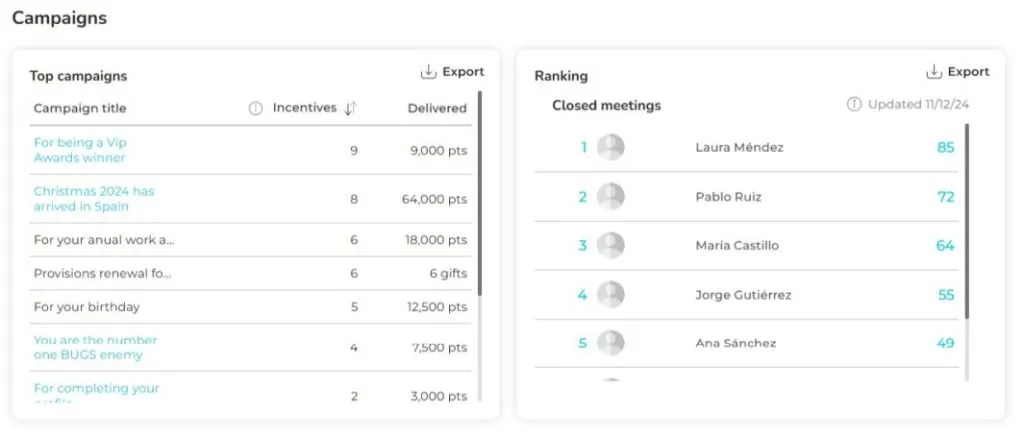
Task: Click Pablo Ruiz's avatar icon
Action: pos(611,197)
